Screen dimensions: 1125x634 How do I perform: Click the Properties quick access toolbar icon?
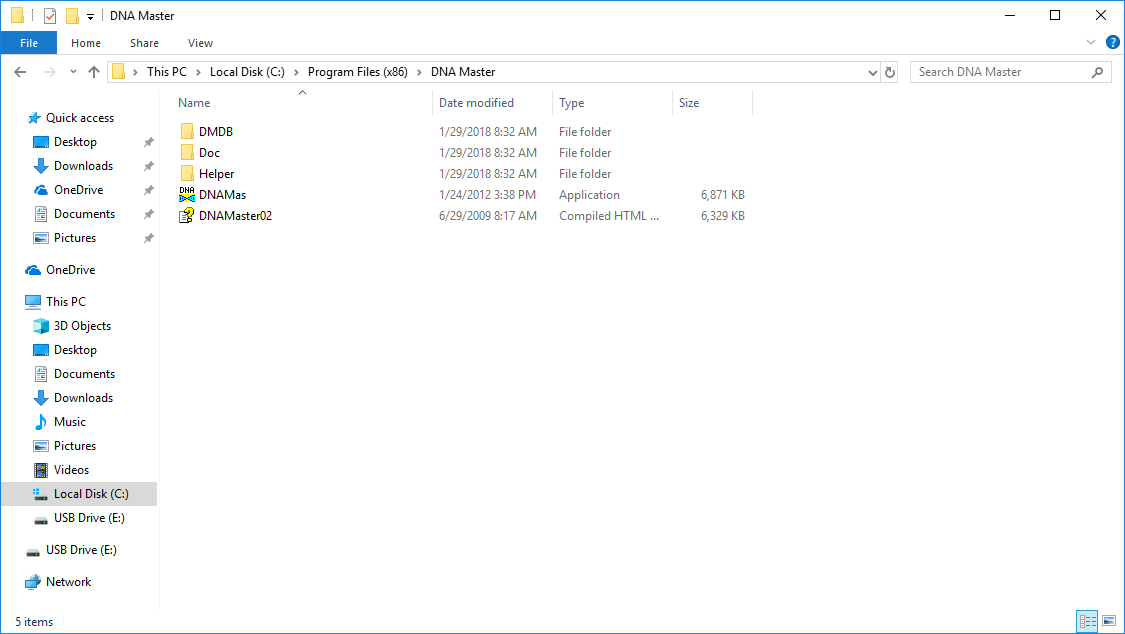(50, 15)
